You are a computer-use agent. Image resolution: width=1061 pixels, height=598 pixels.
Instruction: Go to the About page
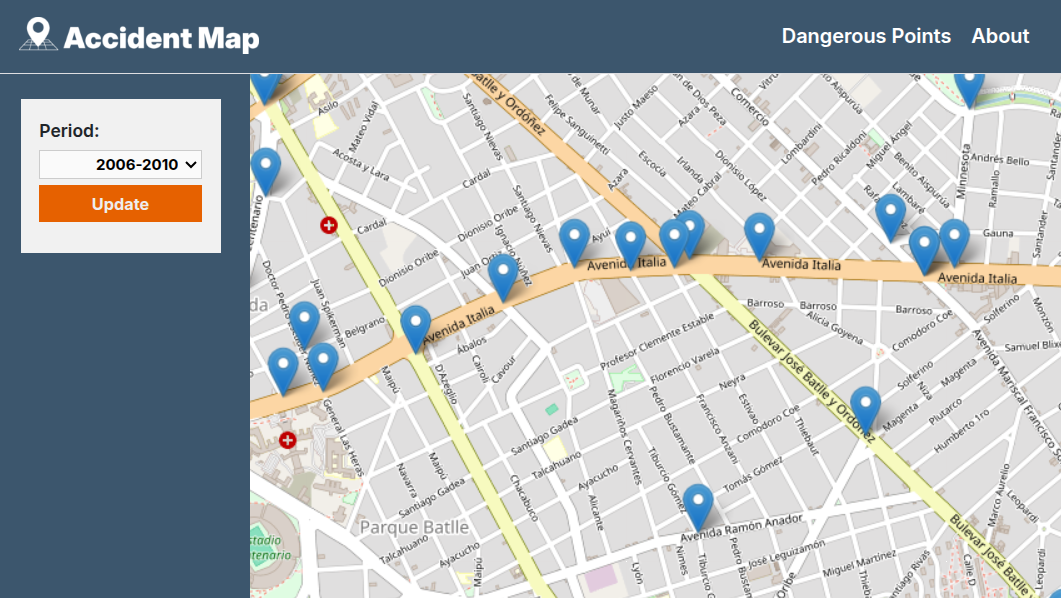1000,36
